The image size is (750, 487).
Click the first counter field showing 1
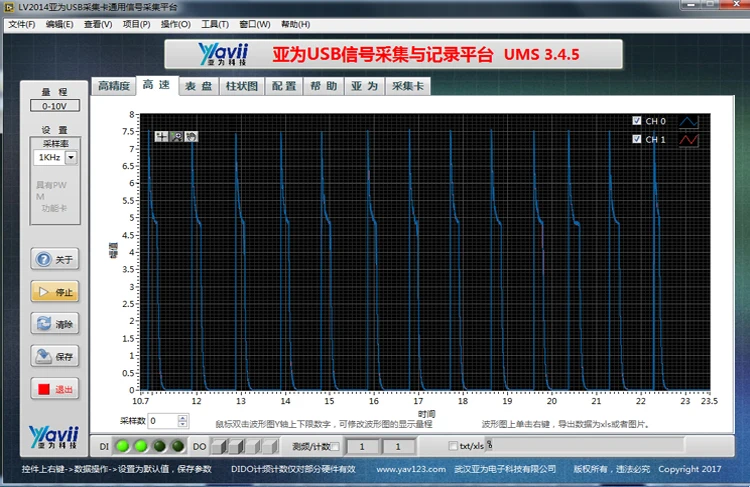[x=362, y=447]
